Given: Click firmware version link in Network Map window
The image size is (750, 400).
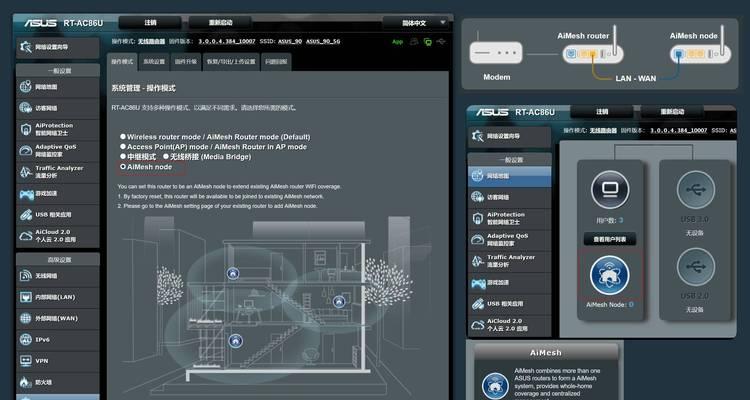Looking at the screenshot, I should 678,131.
